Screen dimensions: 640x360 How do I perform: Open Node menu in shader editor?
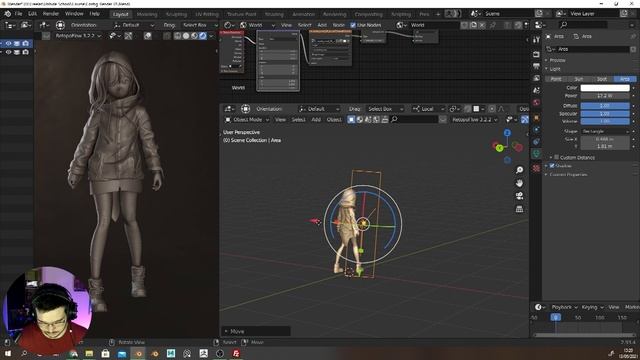click(338, 25)
